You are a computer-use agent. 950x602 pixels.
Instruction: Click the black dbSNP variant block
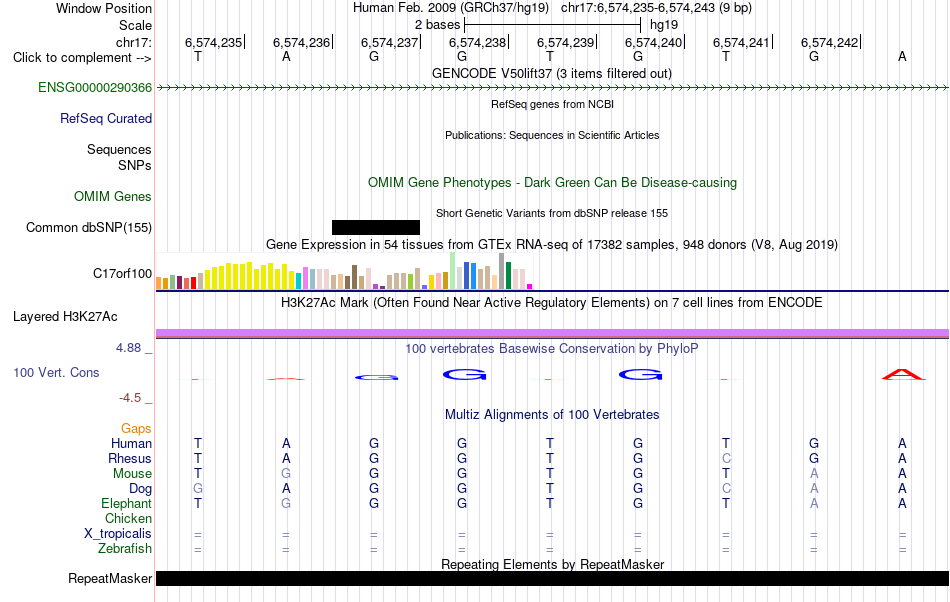coord(376,227)
